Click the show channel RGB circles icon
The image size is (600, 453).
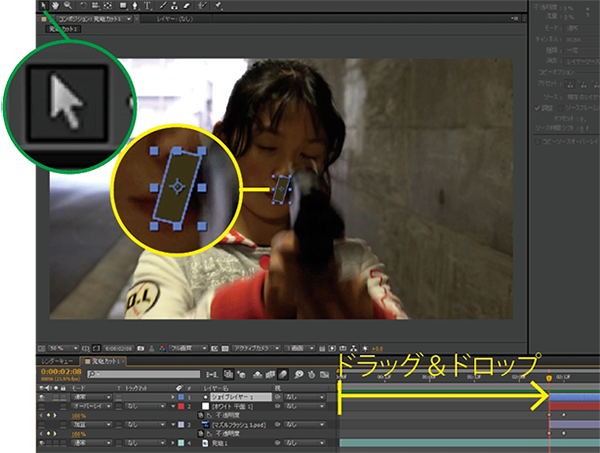(162, 349)
